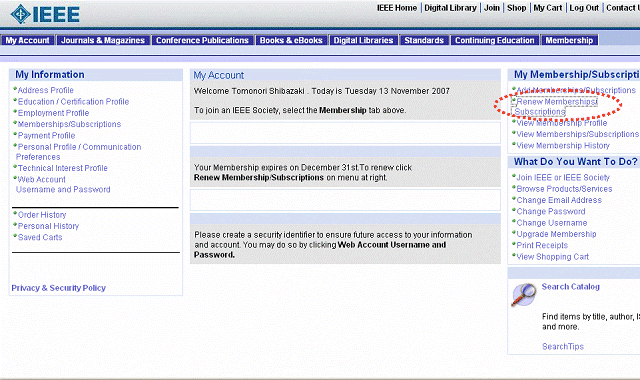Open View Membership Profile
This screenshot has height=380, width=640.
(x=562, y=123)
